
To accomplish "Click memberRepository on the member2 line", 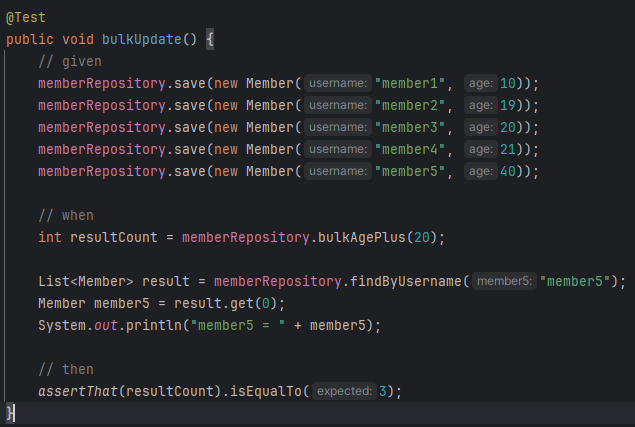I will pos(102,105).
